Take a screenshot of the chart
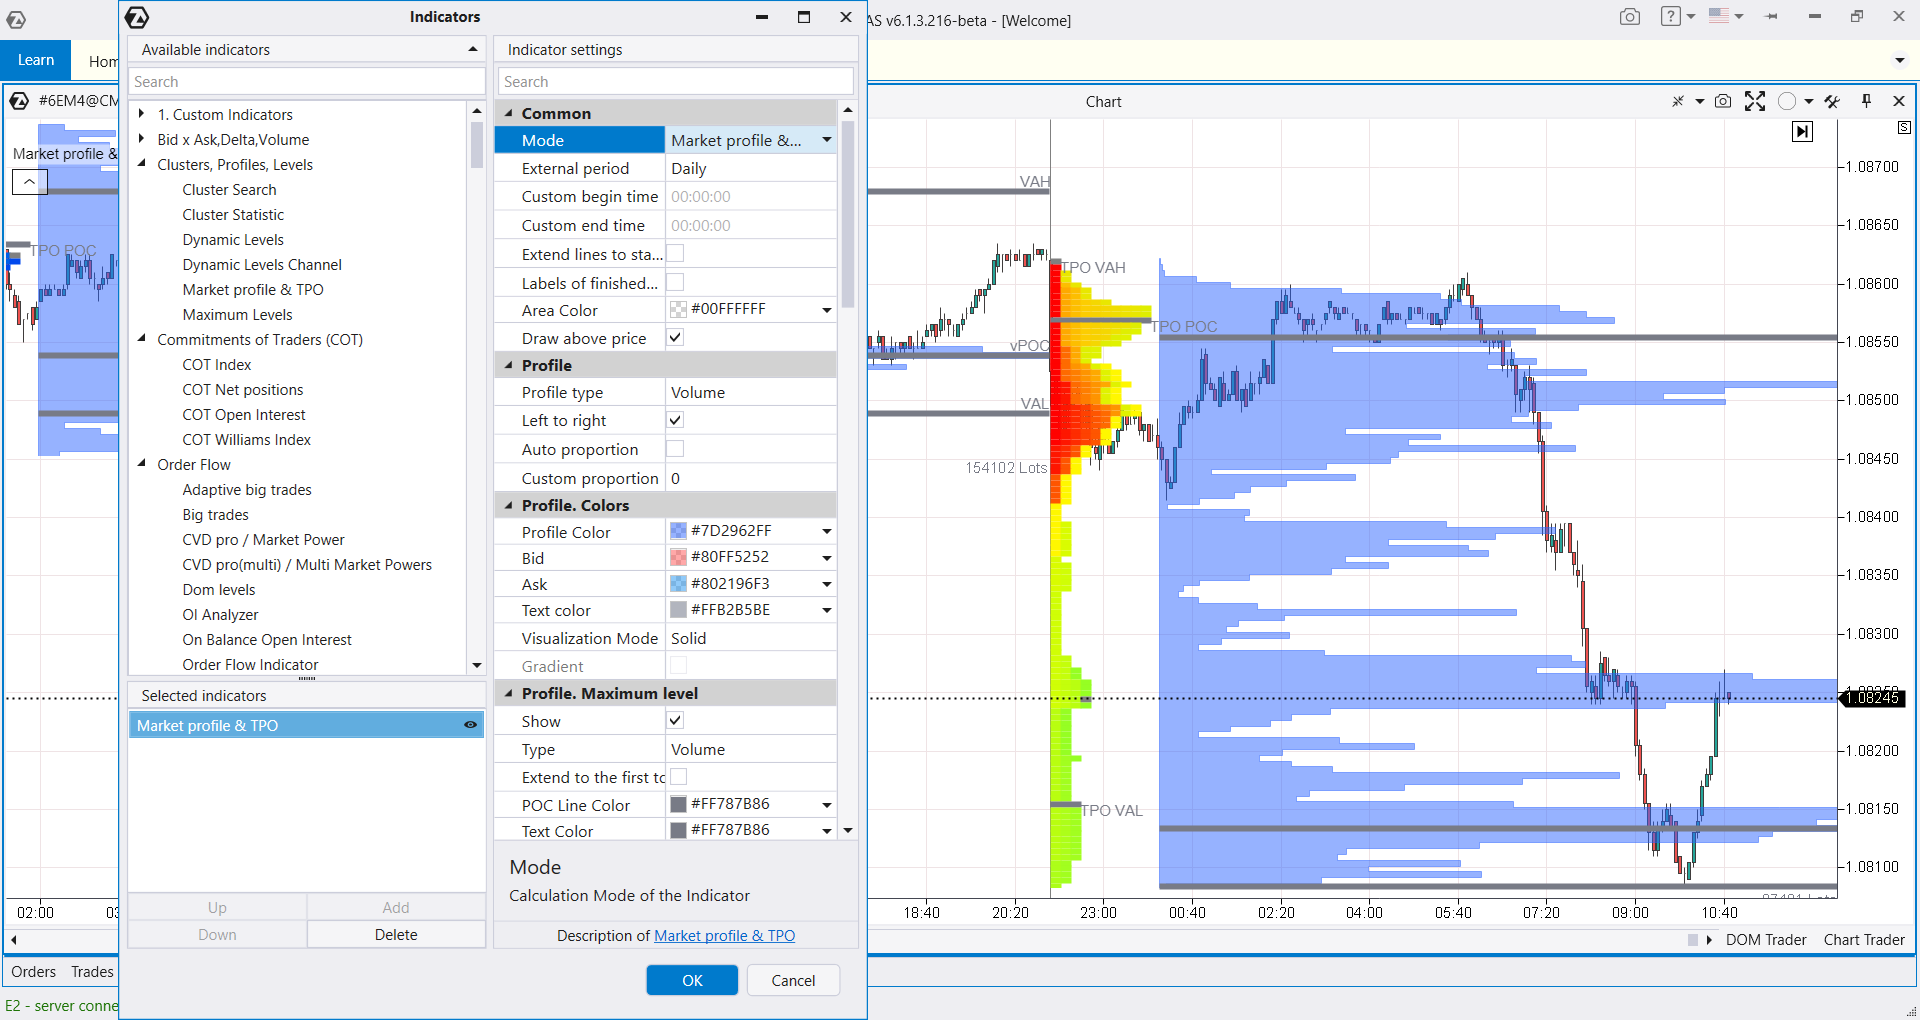The width and height of the screenshot is (1920, 1020). click(x=1723, y=101)
